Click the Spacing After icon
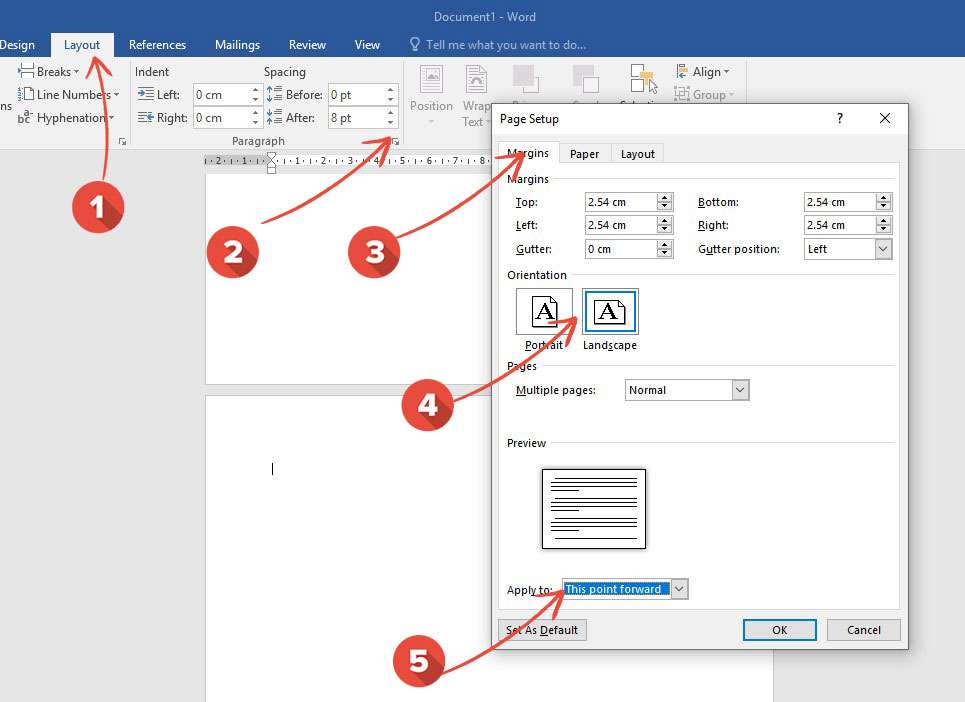 [x=274, y=118]
